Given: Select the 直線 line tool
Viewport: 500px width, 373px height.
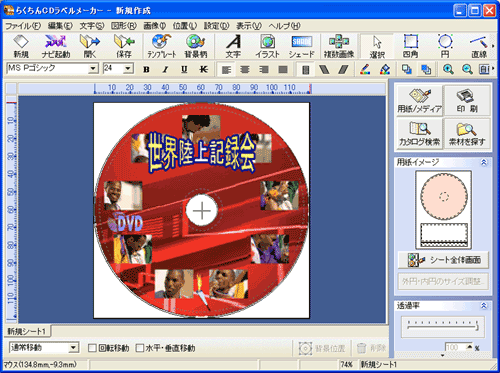Looking at the screenshot, I should pos(479,46).
